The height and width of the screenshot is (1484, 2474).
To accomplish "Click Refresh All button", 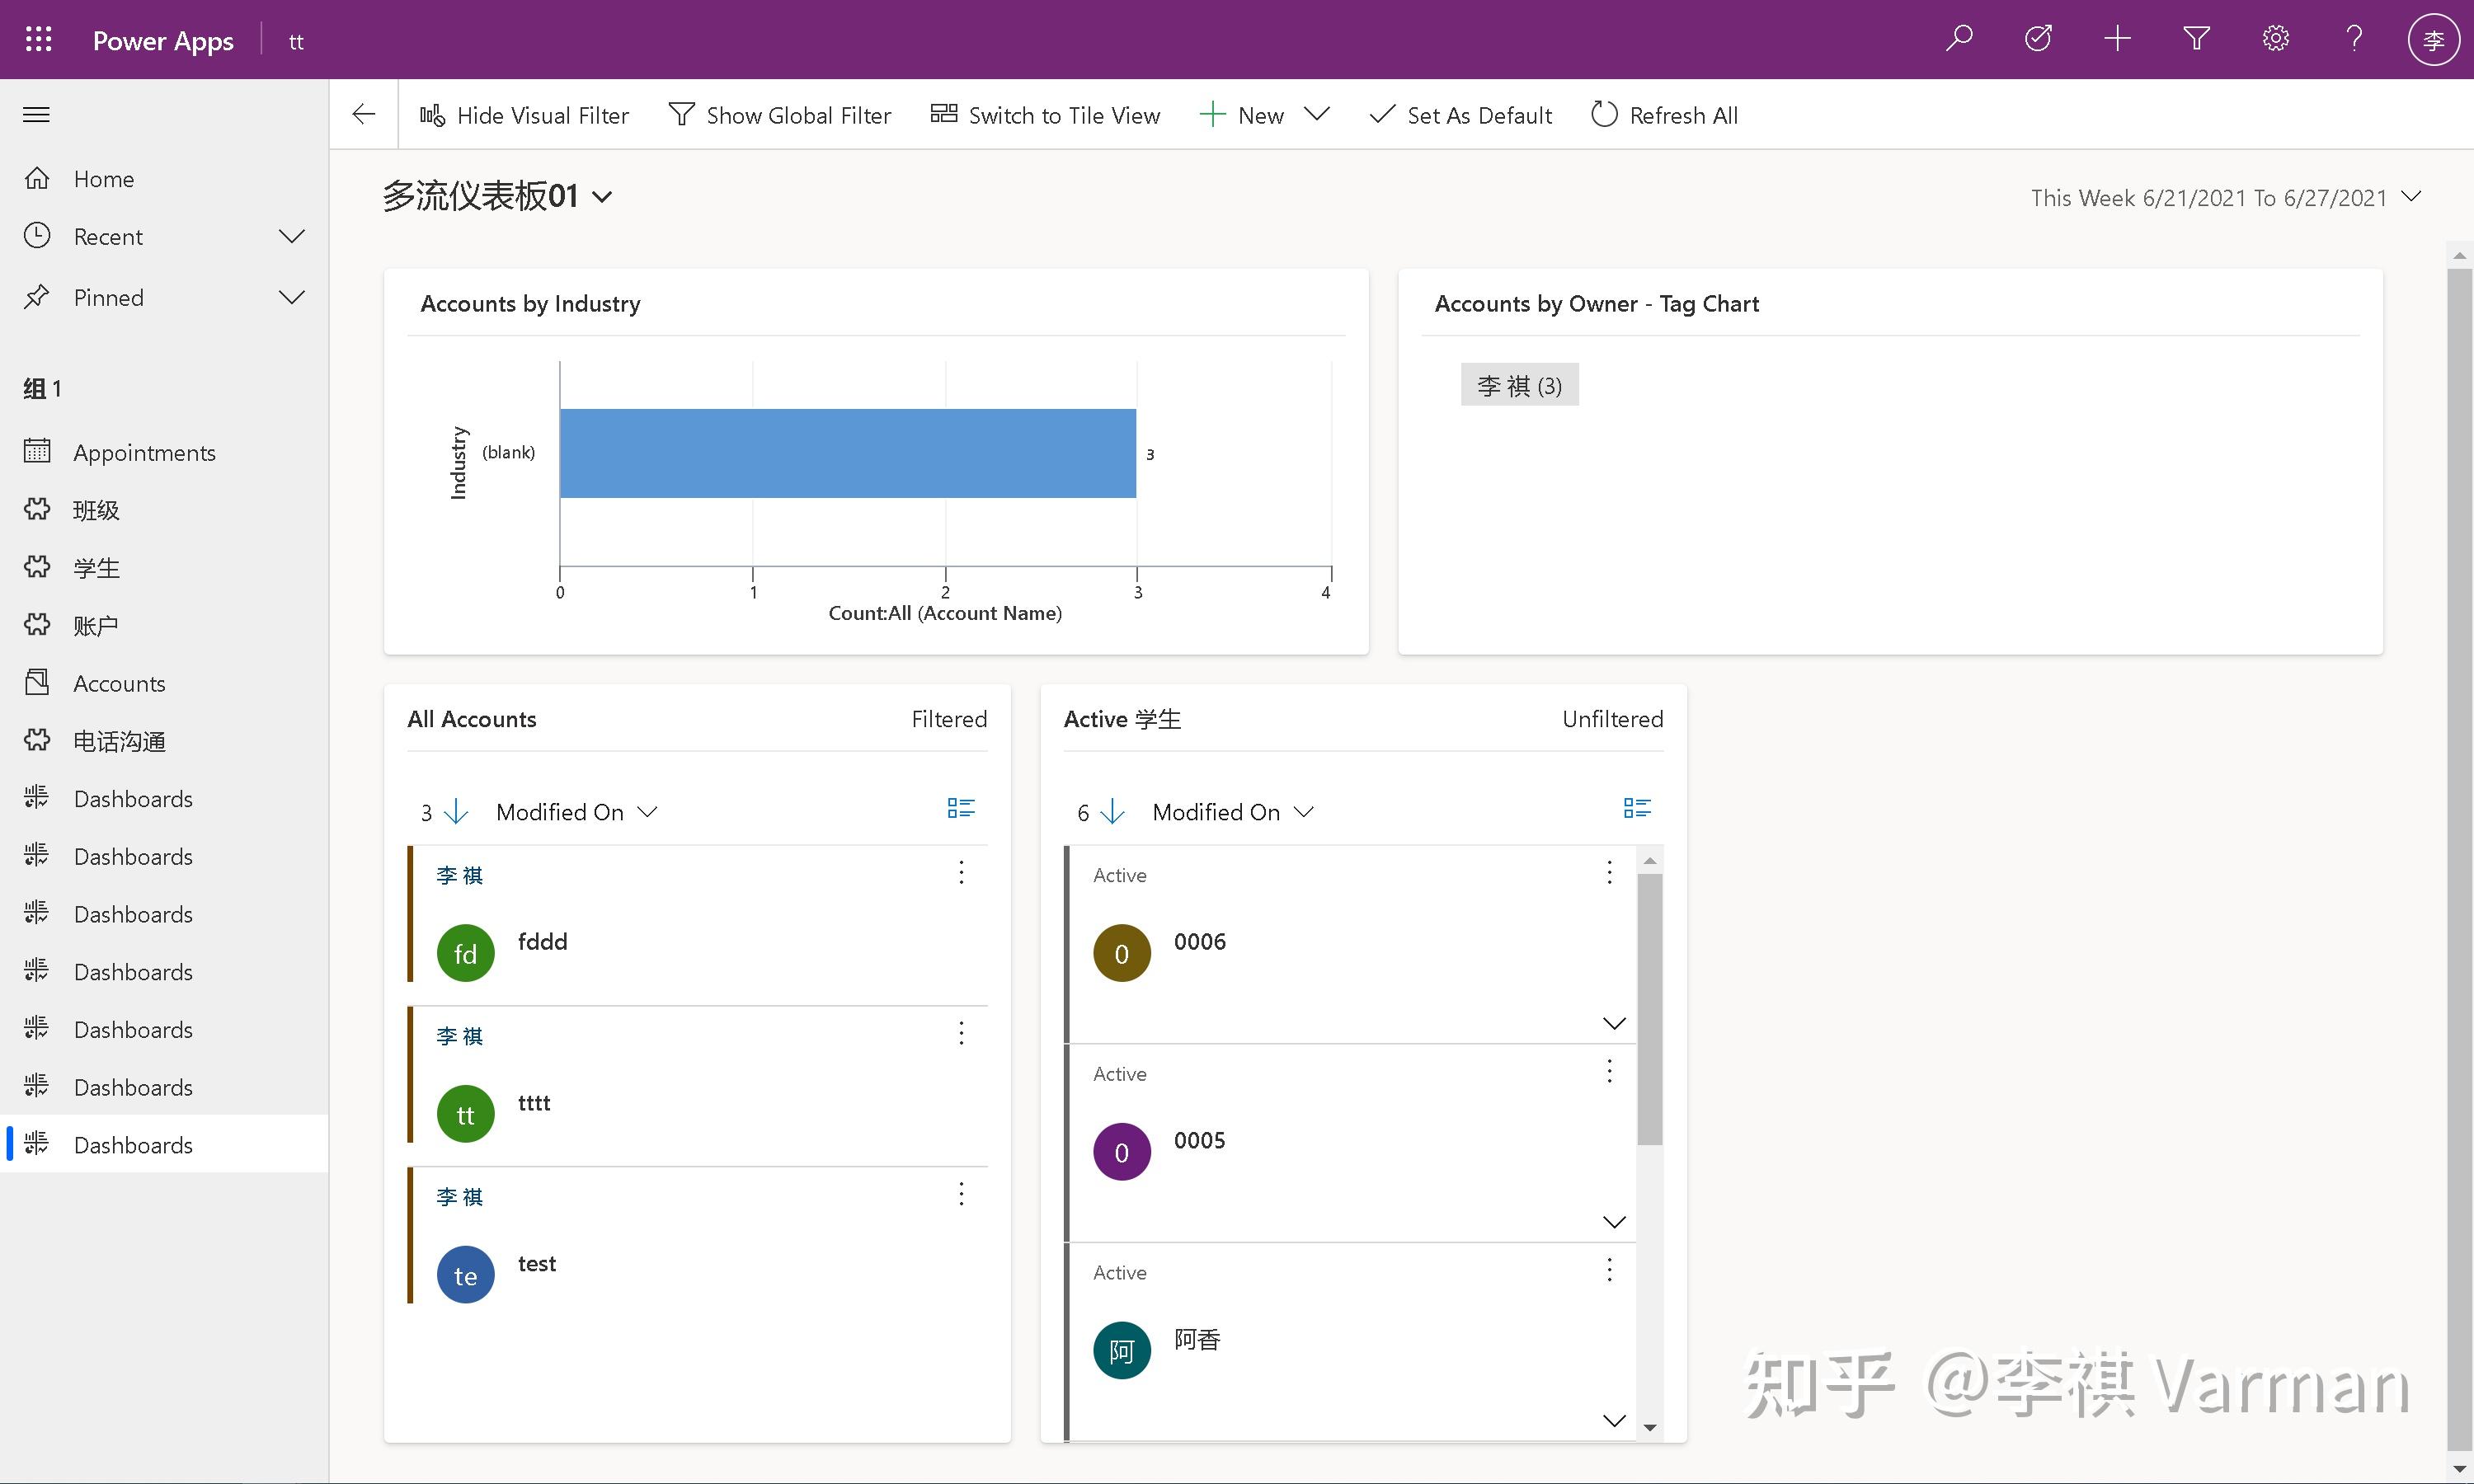I will (1664, 115).
